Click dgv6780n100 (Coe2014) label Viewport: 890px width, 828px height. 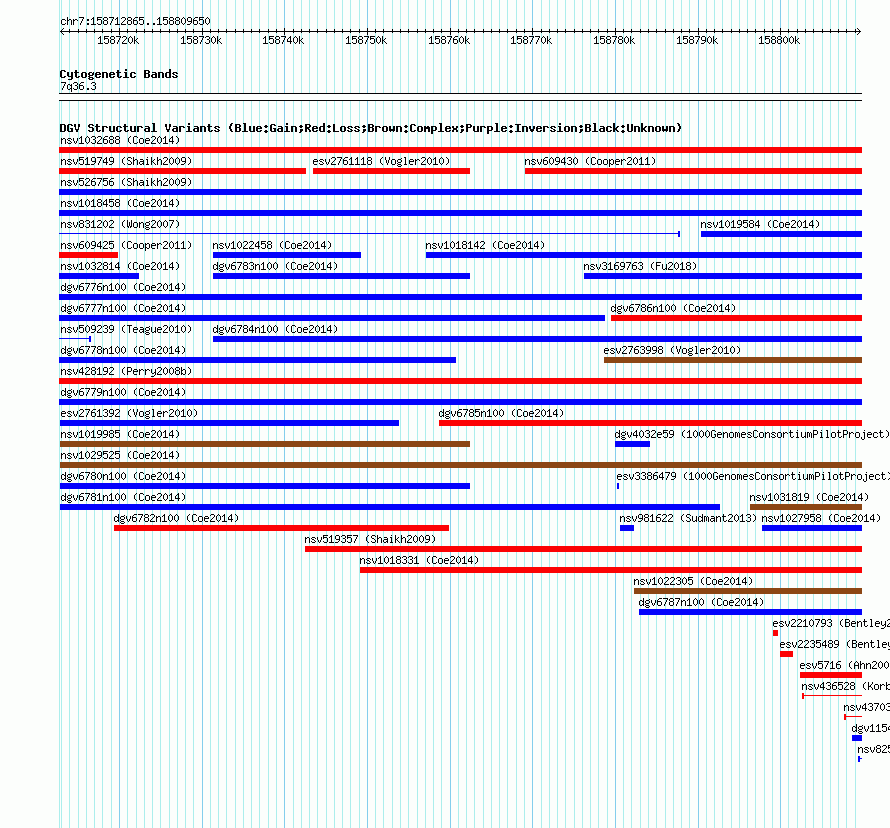coord(123,476)
